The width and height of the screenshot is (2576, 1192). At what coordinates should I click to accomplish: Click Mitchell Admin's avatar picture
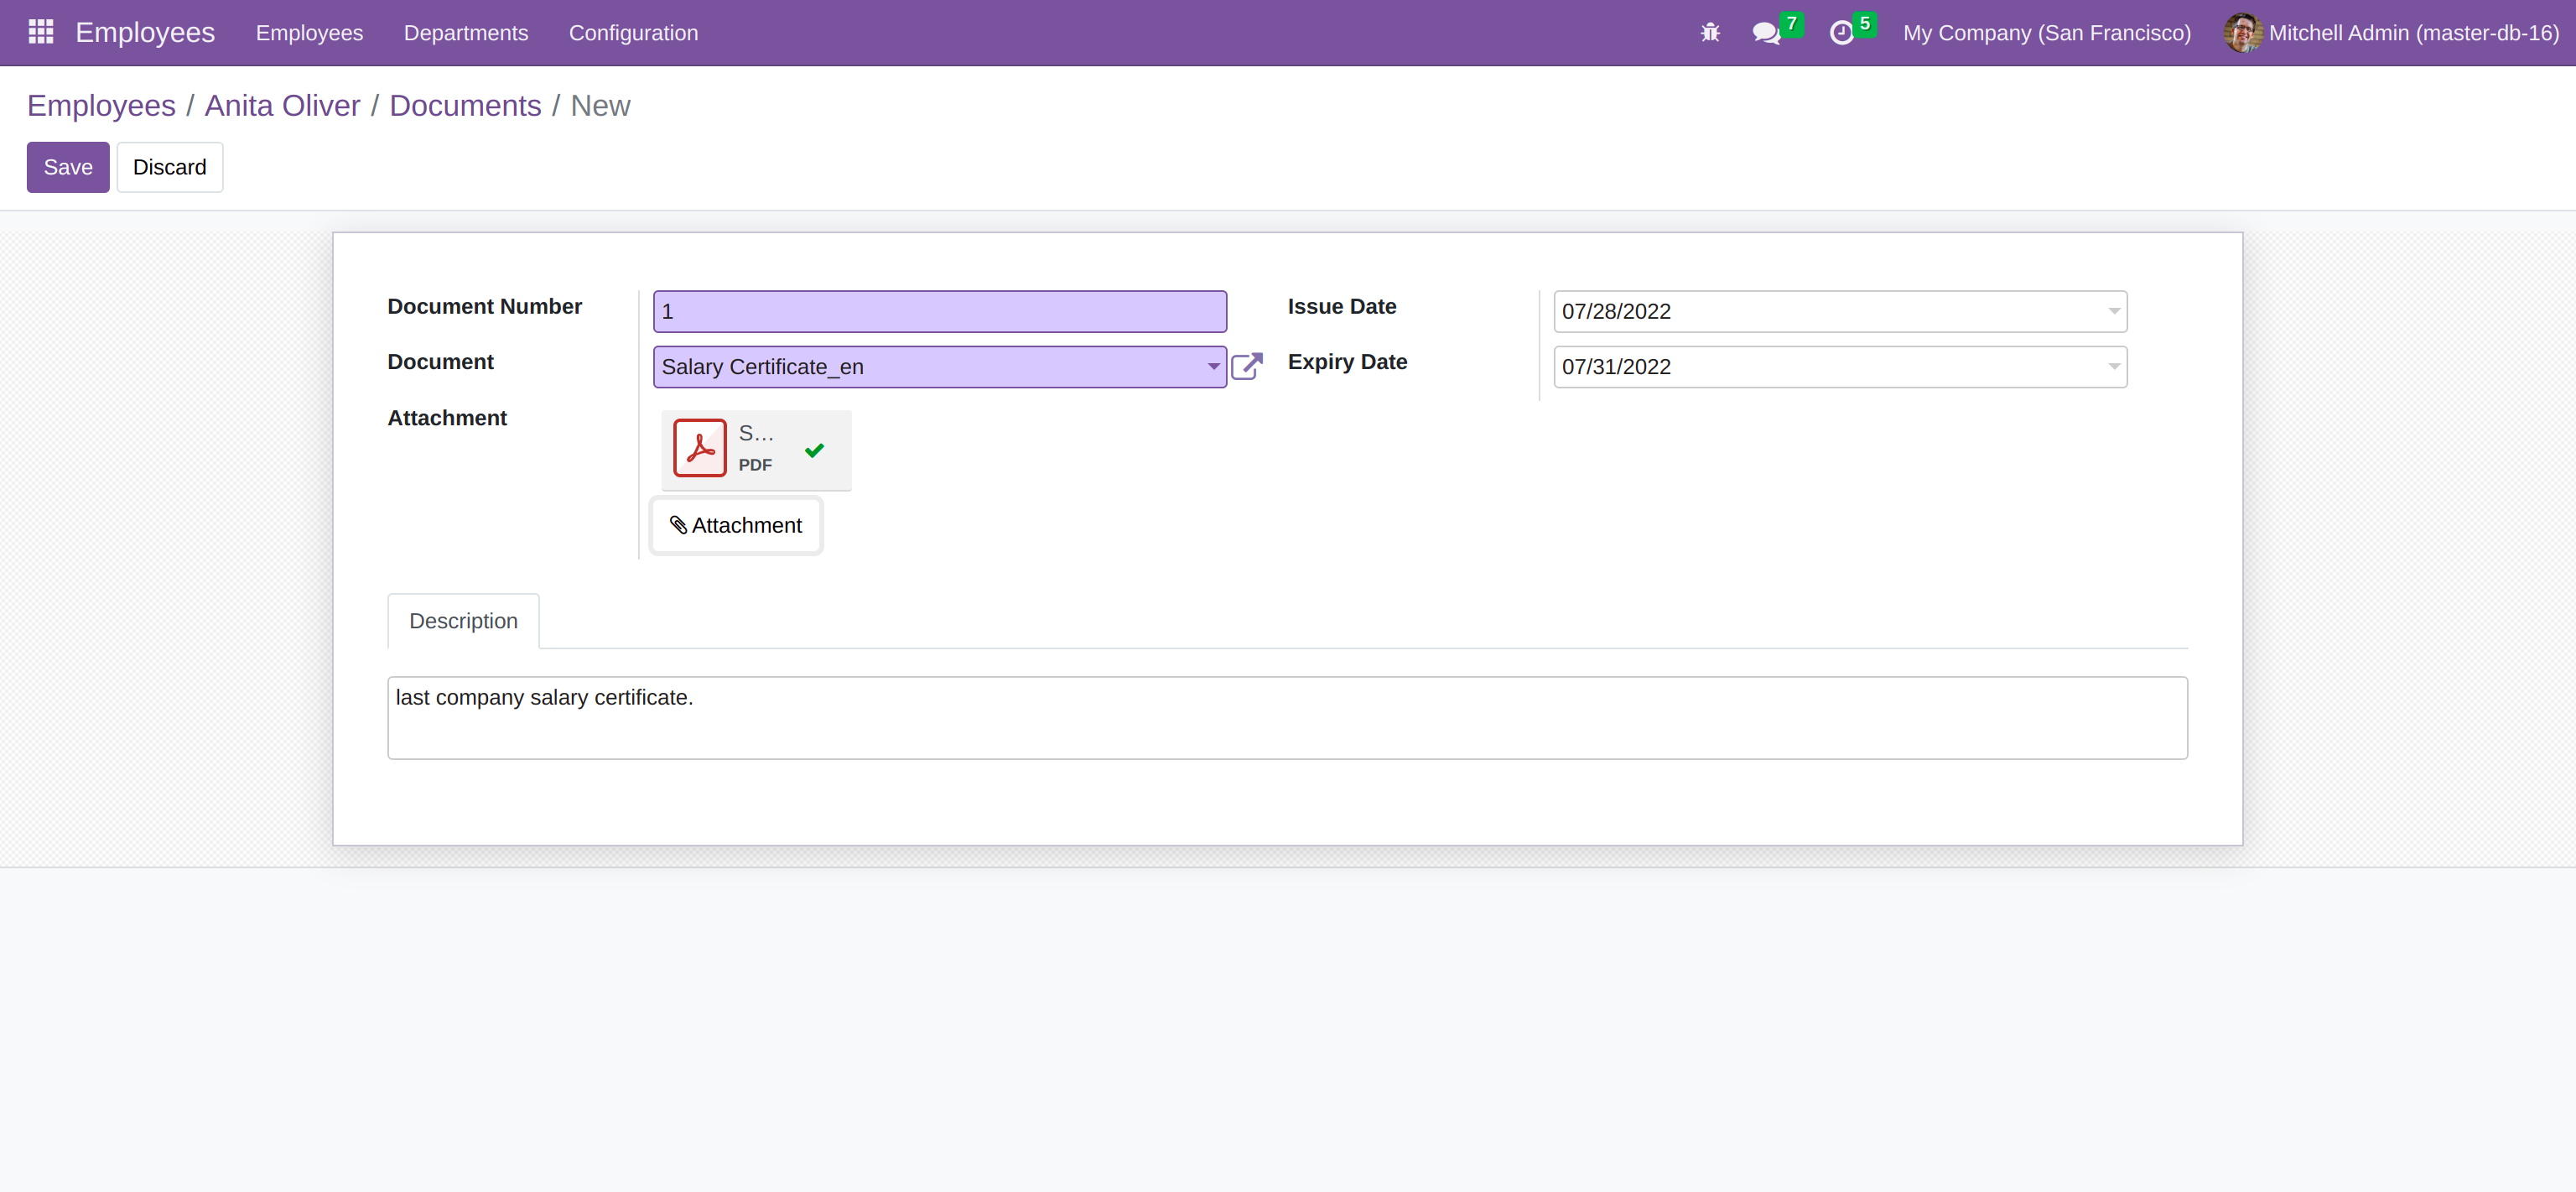[2242, 33]
